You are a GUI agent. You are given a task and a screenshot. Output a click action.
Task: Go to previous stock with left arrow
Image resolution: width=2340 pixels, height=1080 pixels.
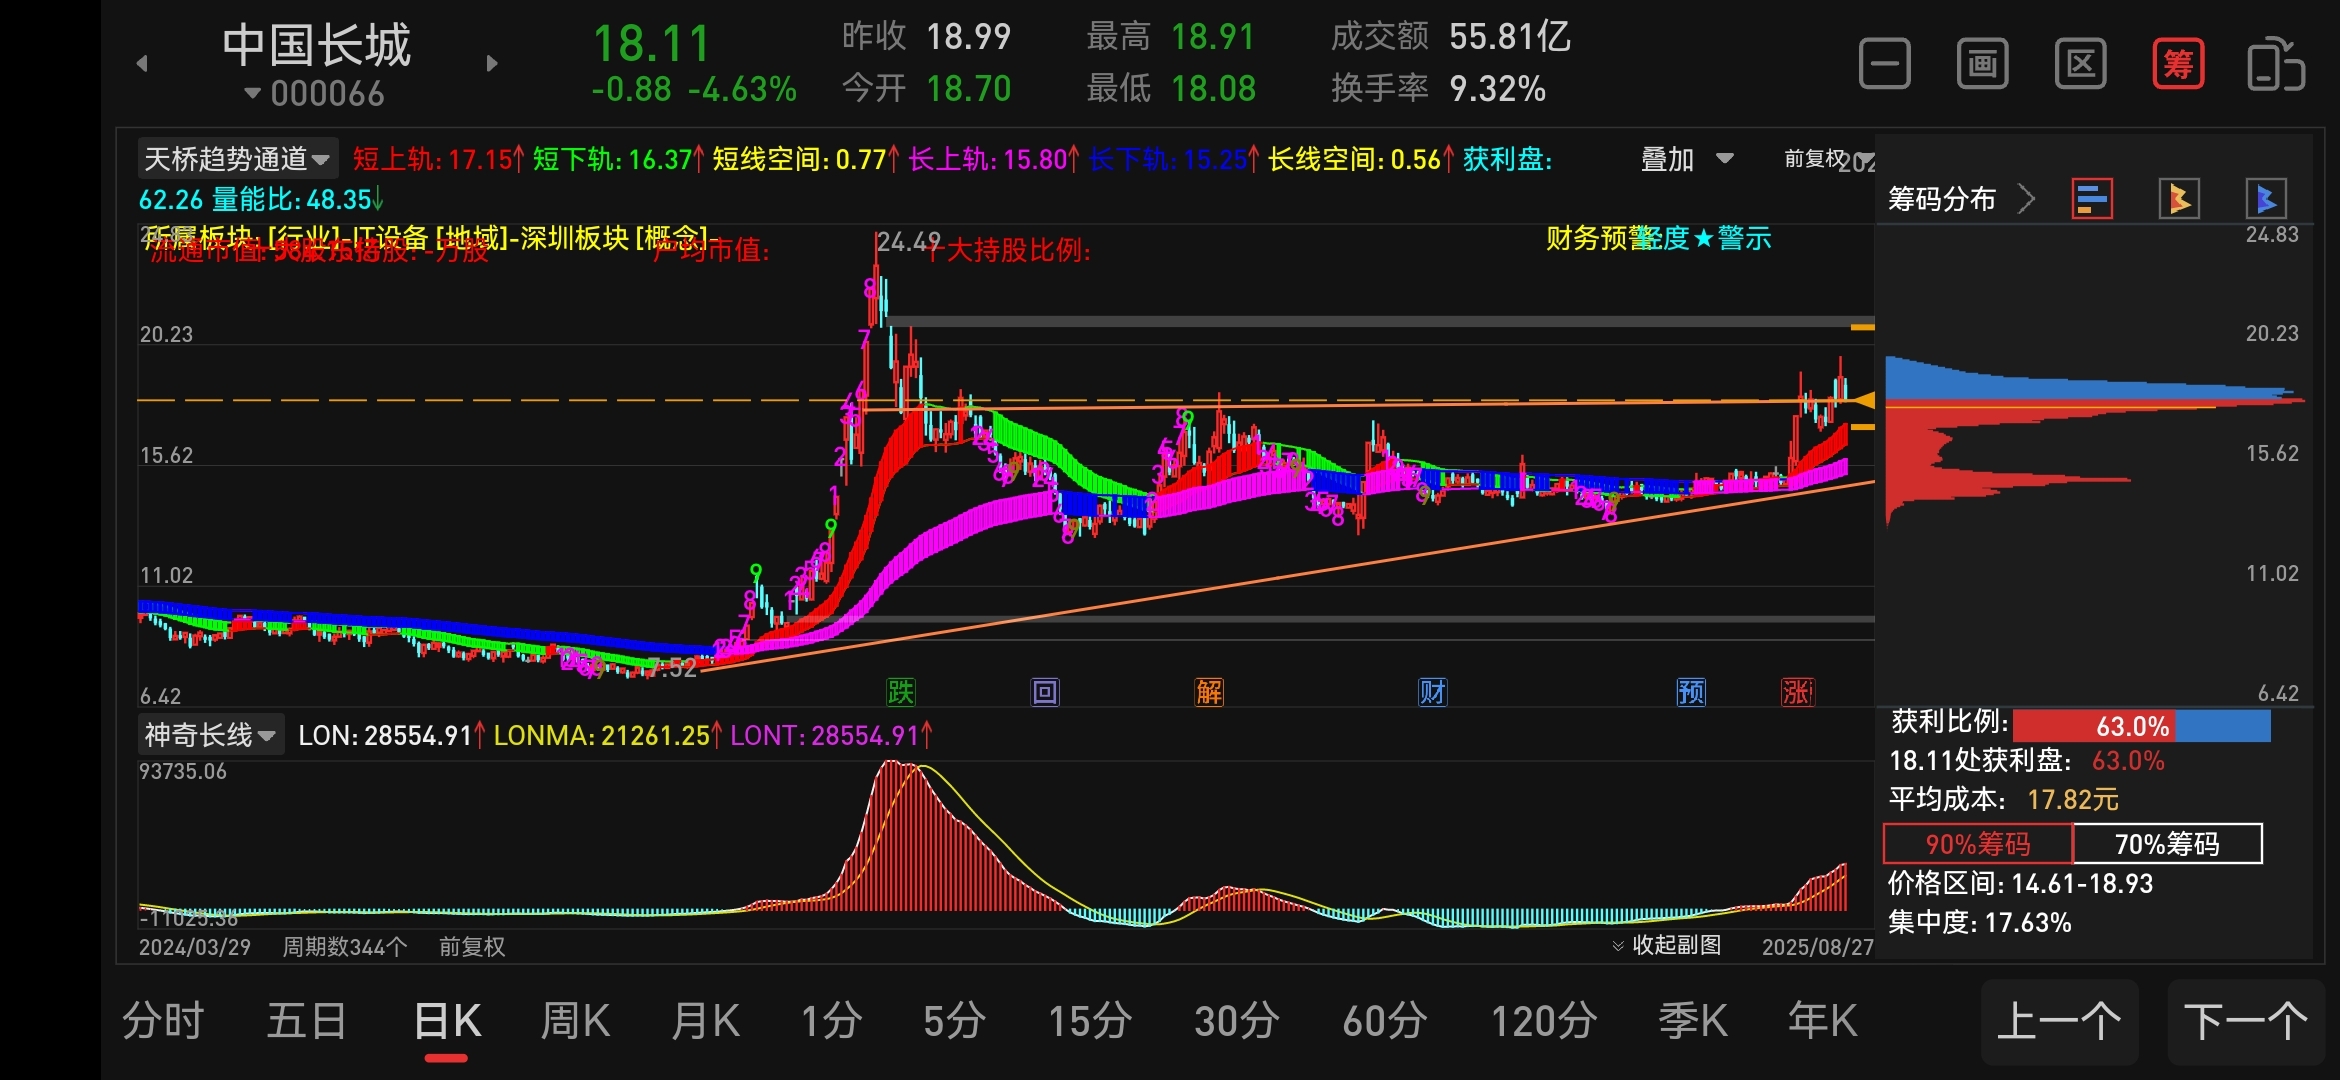142,63
